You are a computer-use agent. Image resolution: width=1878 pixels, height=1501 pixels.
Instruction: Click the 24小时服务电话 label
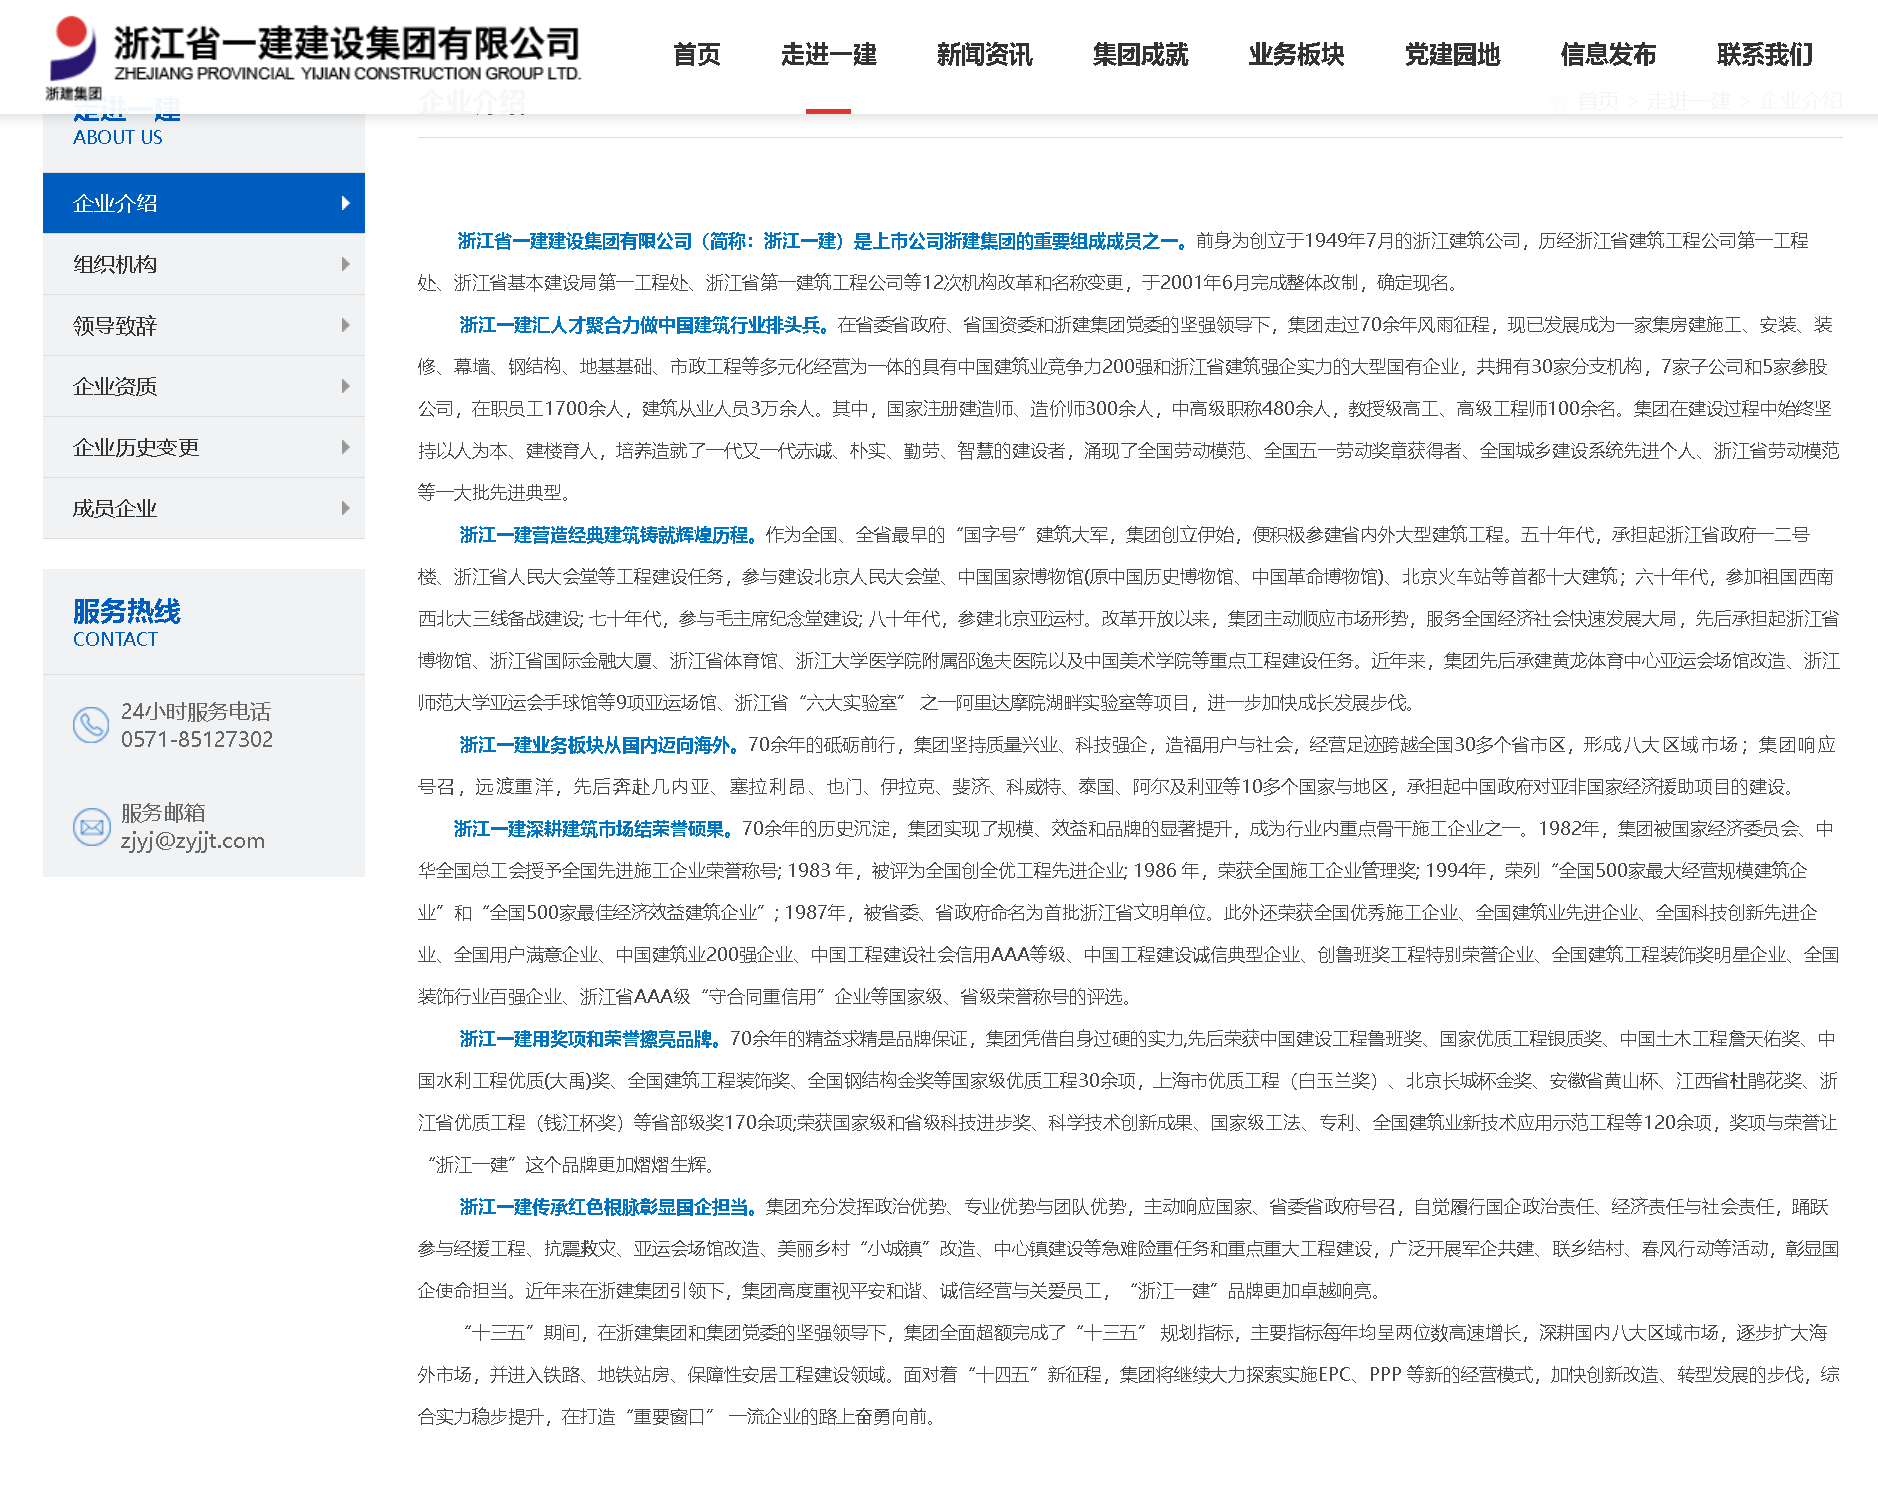[196, 711]
